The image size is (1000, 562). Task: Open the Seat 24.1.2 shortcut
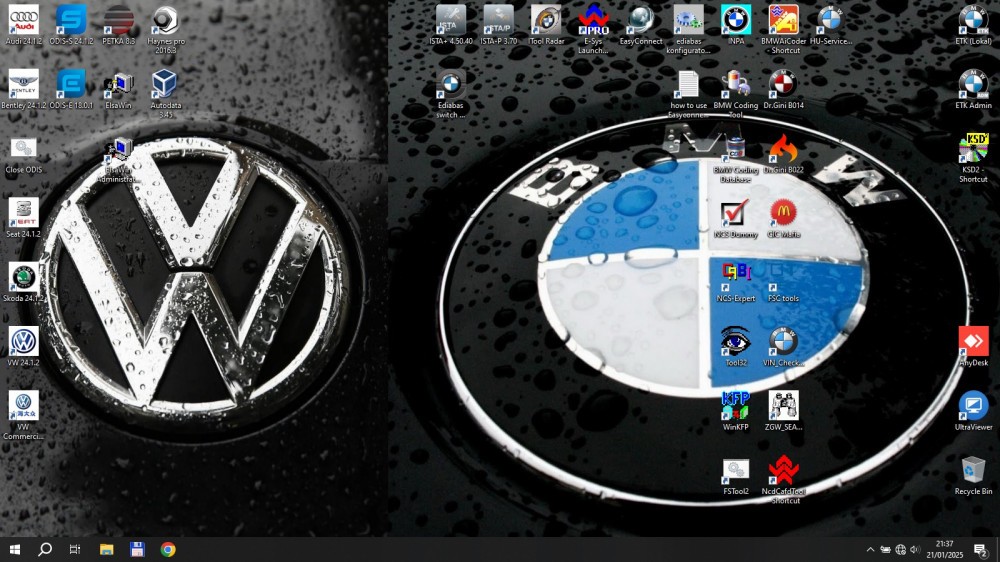[24, 218]
